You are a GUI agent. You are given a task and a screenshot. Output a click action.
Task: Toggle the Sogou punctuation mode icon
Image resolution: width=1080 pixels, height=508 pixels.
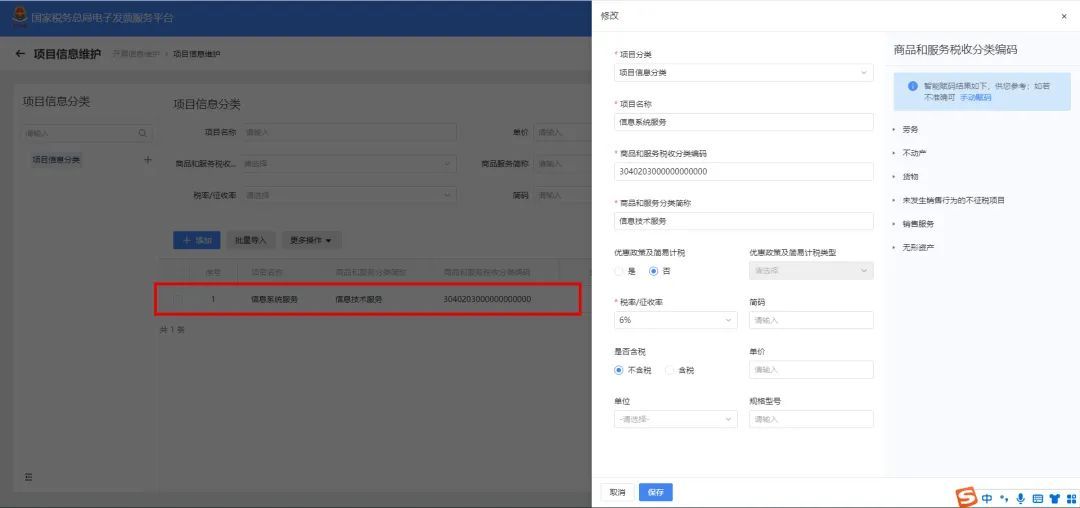coord(1005,498)
